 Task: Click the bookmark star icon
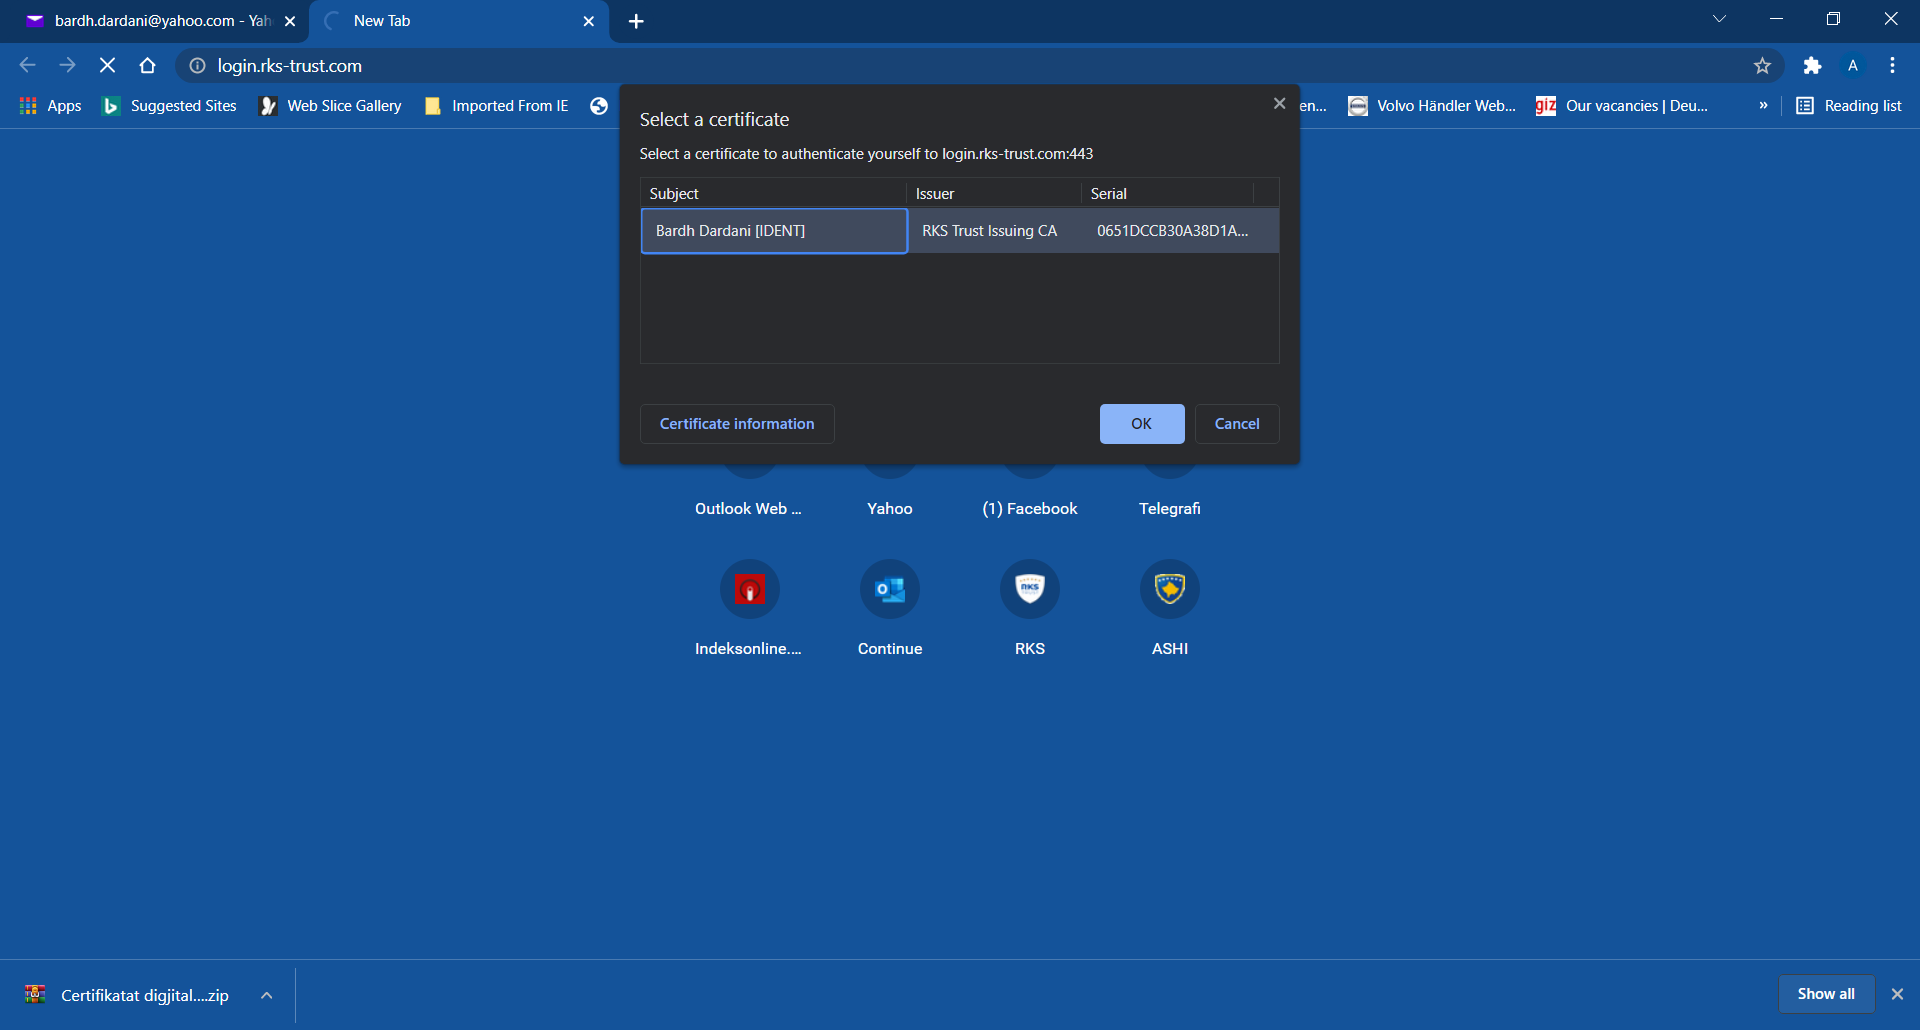pyautogui.click(x=1762, y=66)
